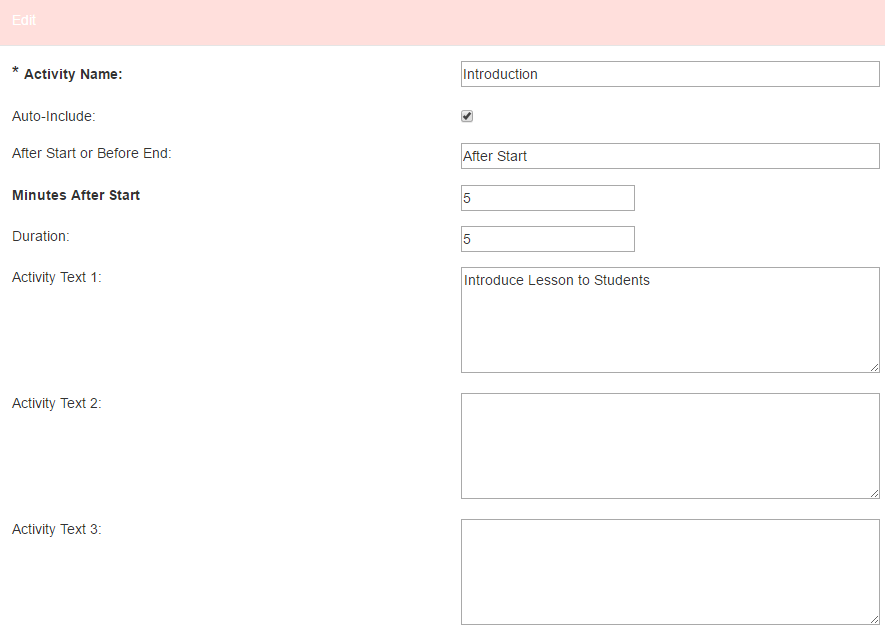Click the resize grip of Activity Text 1
Image resolution: width=885 pixels, height=634 pixels.
(874, 367)
